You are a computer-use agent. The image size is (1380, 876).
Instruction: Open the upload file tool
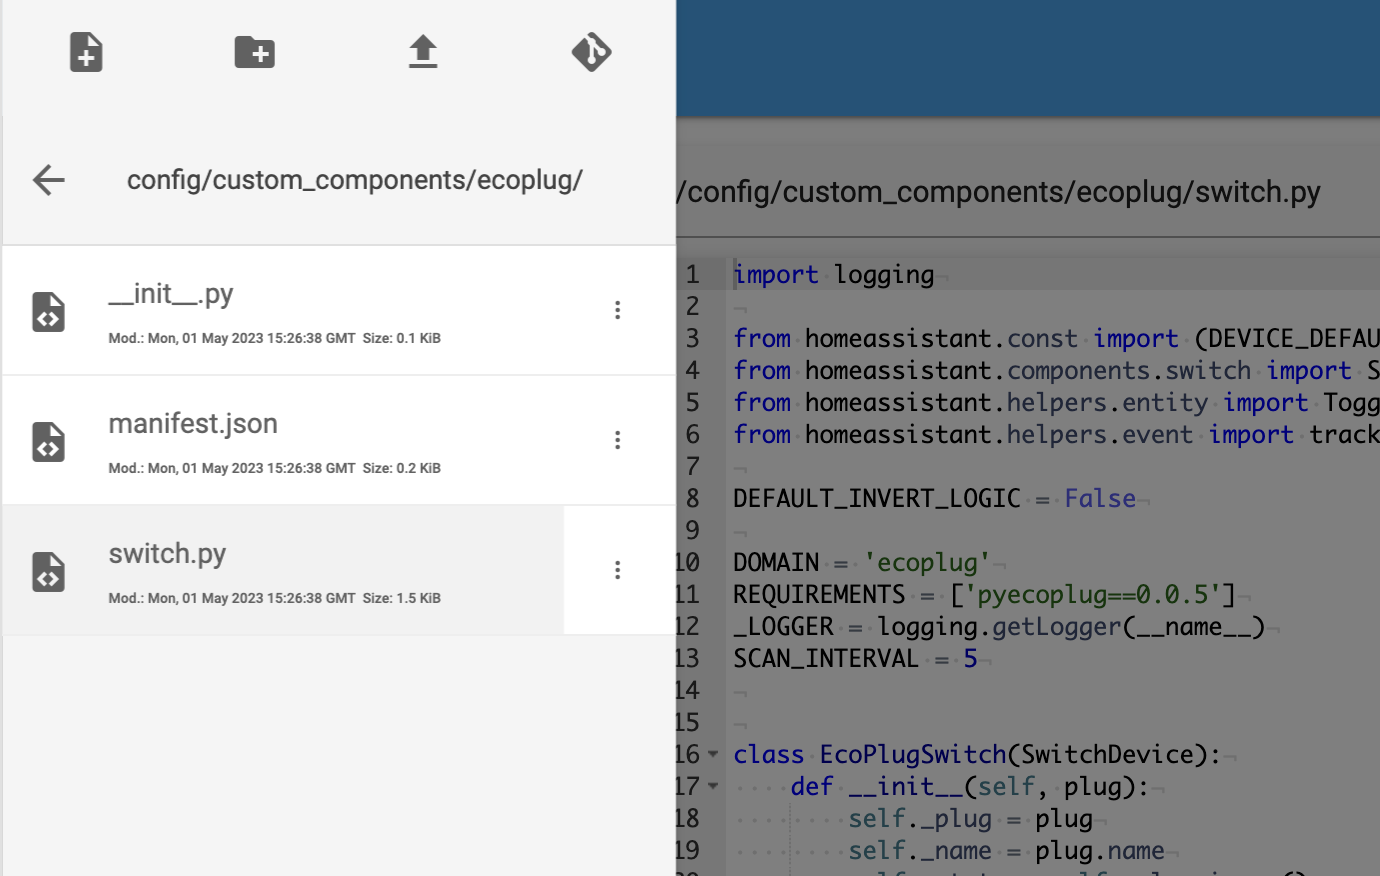(x=422, y=52)
